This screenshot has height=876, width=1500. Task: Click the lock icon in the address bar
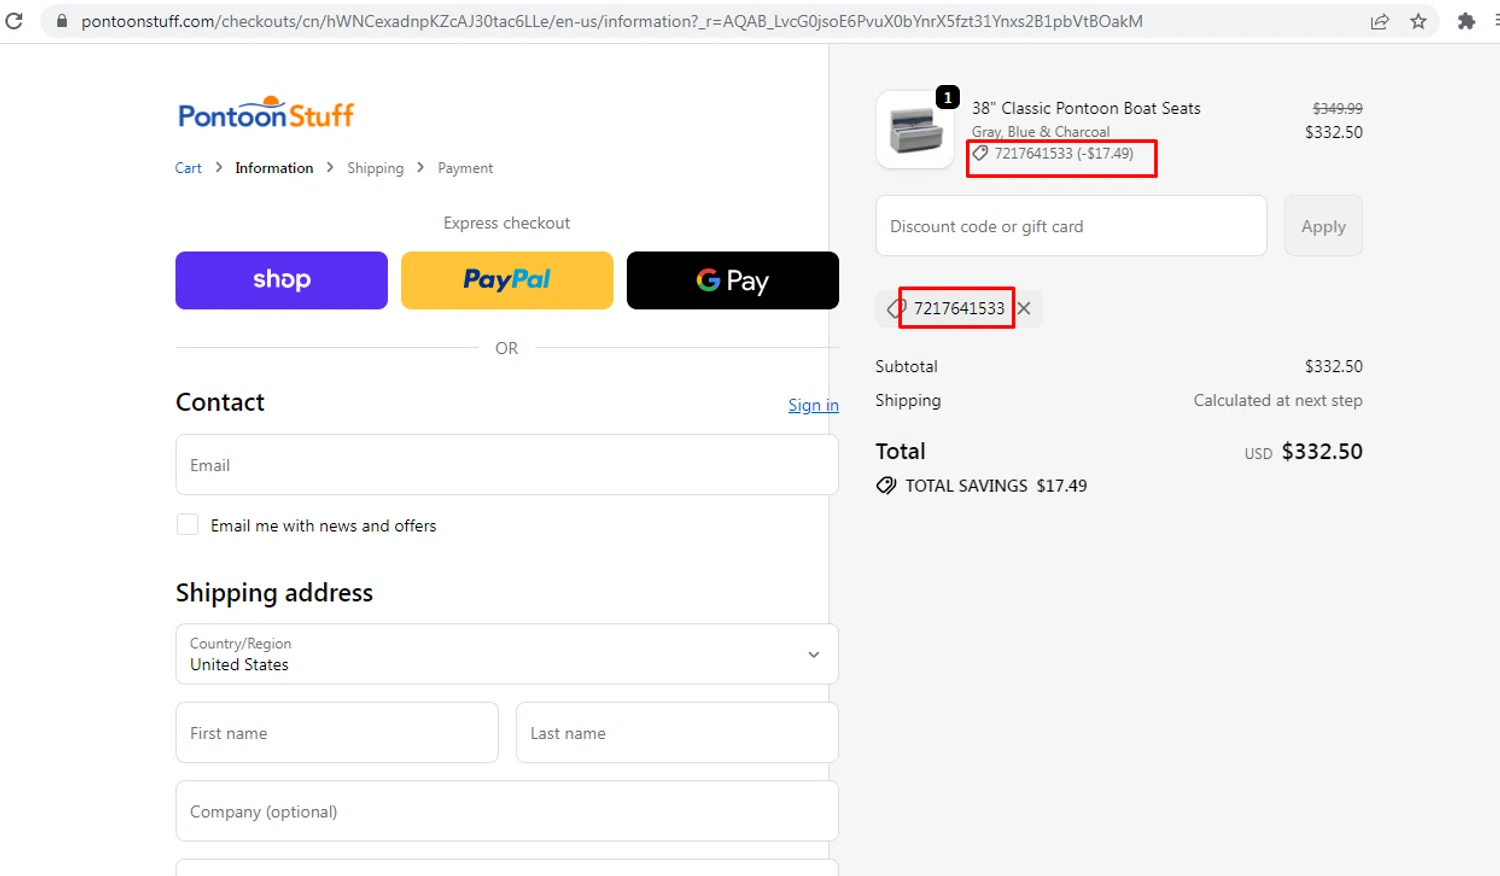(62, 21)
